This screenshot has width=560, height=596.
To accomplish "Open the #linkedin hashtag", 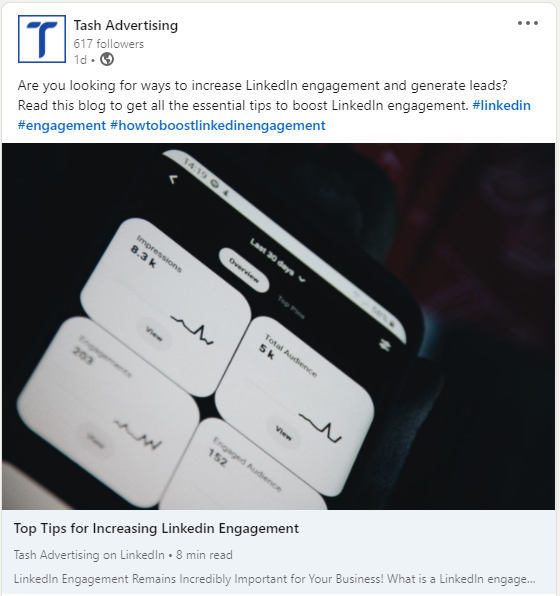I will (501, 105).
